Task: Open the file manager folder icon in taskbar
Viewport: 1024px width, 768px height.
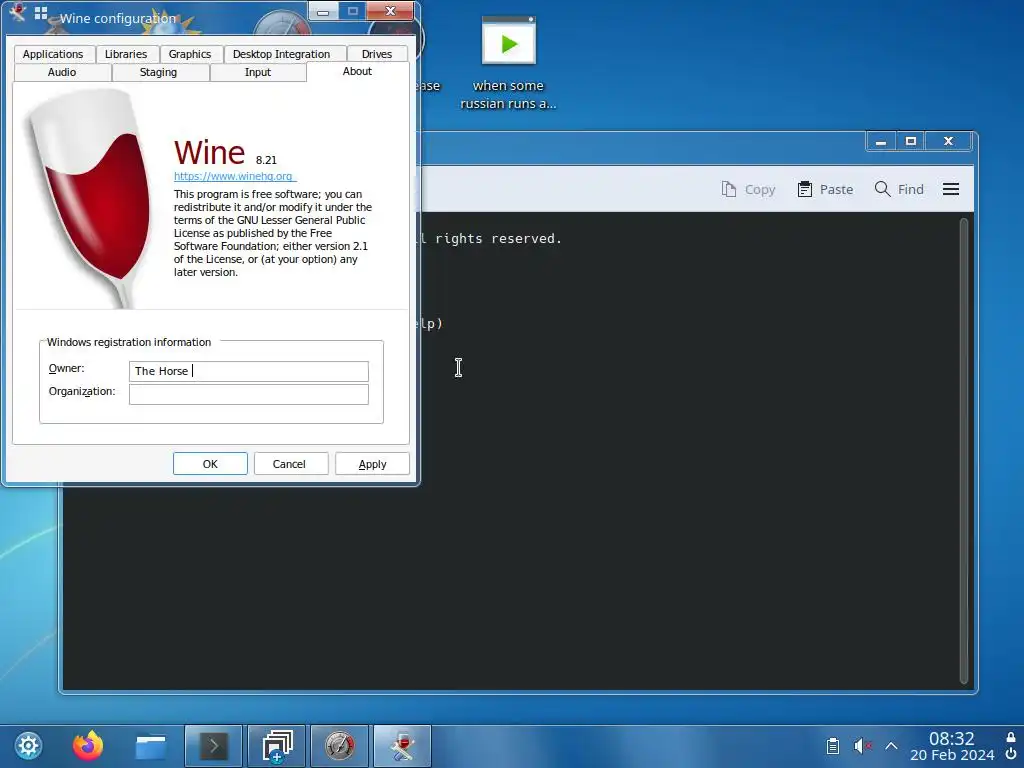Action: 151,746
